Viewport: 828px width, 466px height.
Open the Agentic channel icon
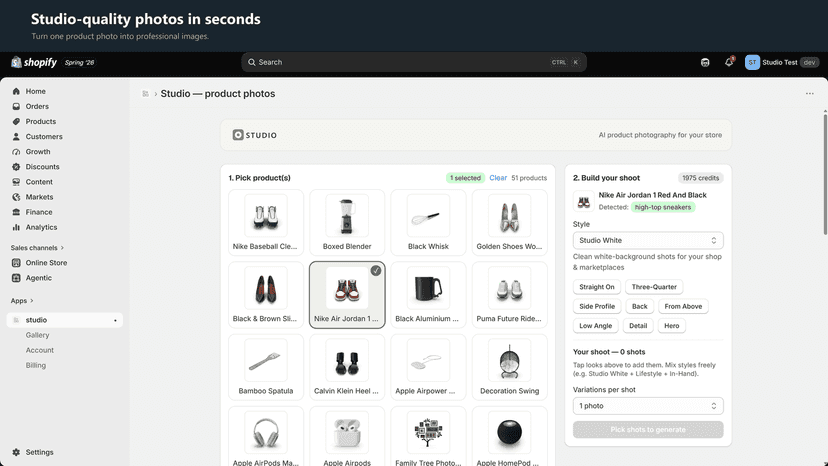click(16, 278)
